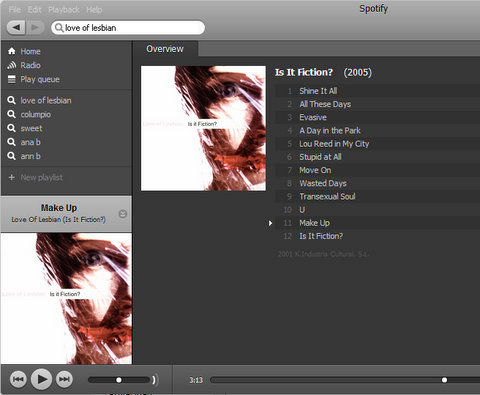Switch to the Overview tab
Image resolution: width=480 pixels, height=395 pixels.
pyautogui.click(x=165, y=49)
